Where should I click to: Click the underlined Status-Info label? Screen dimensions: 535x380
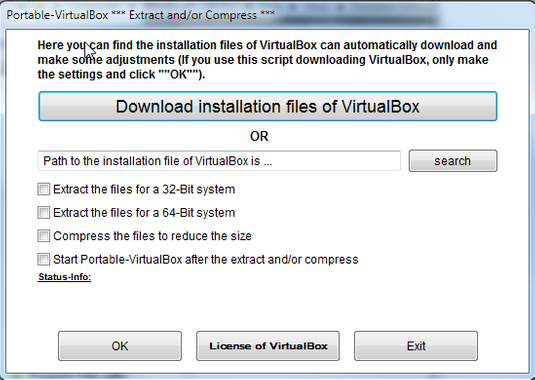pos(64,277)
